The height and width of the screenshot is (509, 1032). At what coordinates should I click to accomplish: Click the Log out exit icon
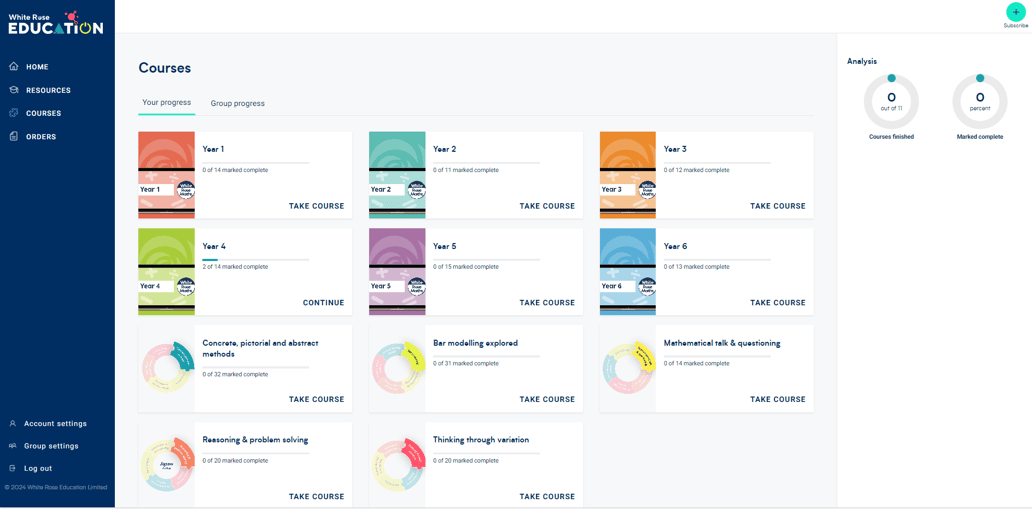click(x=13, y=468)
